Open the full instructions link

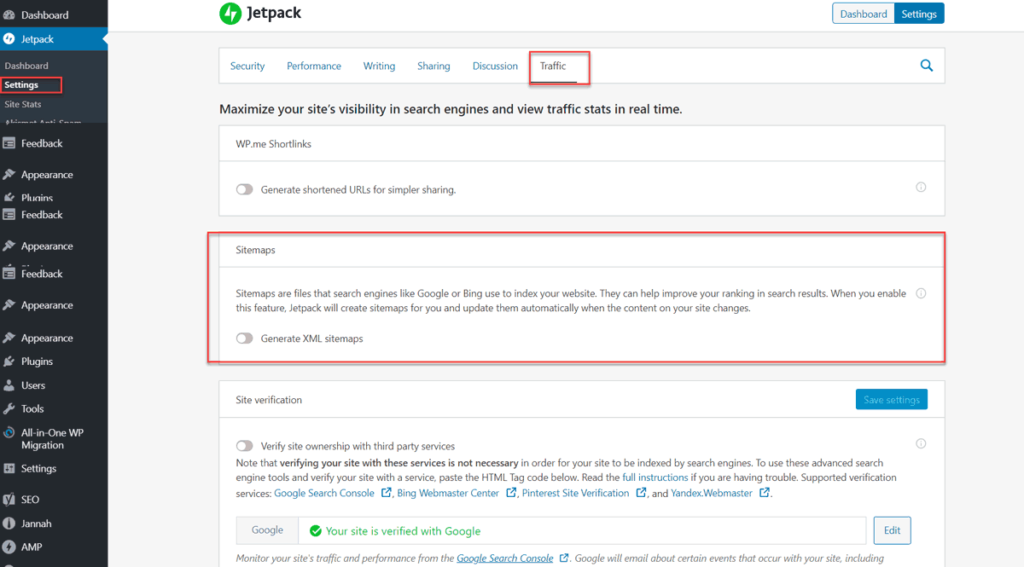654,478
